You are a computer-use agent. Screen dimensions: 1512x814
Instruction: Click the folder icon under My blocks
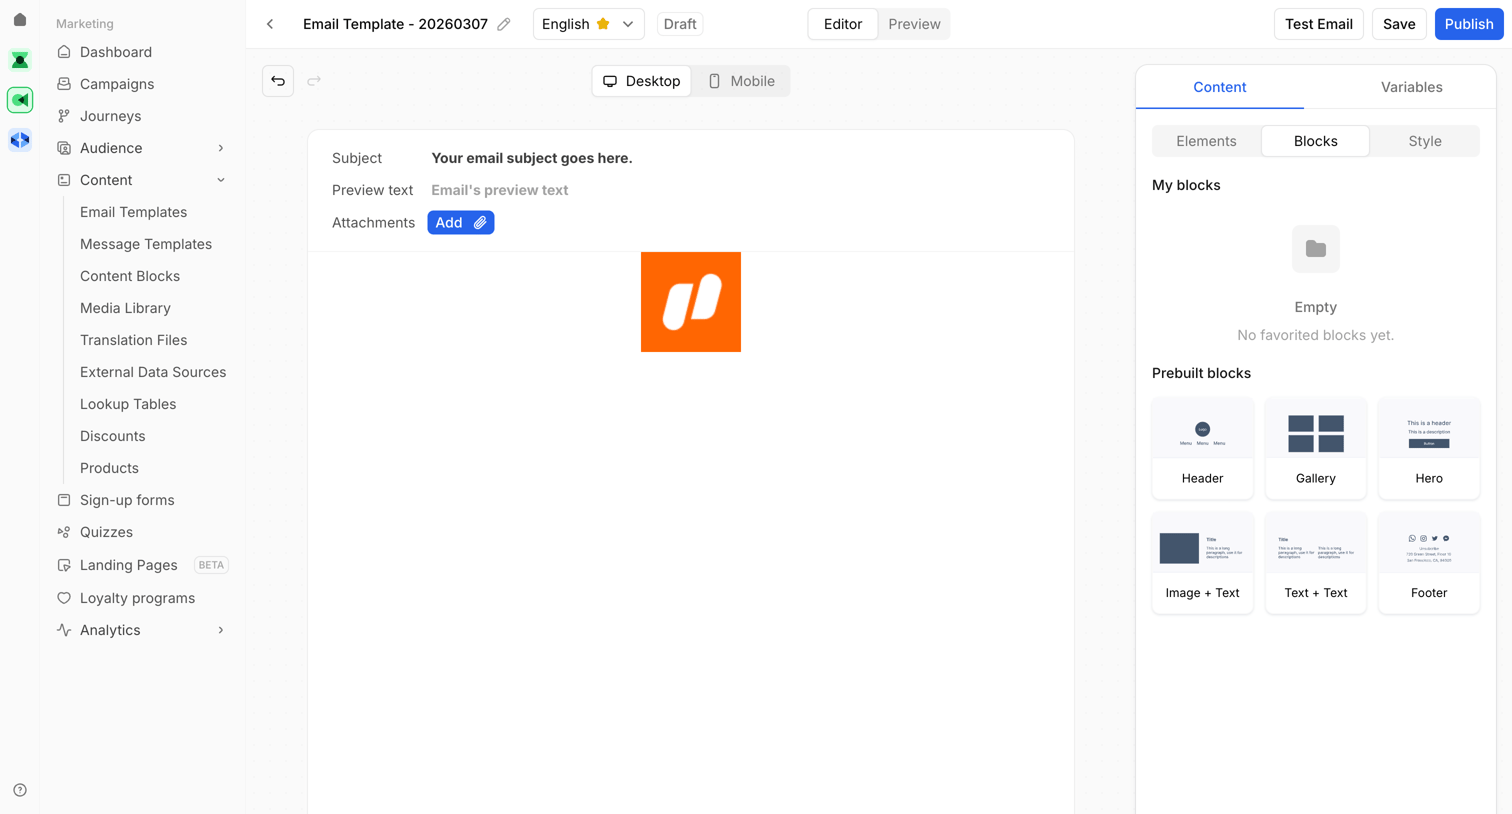click(x=1316, y=249)
